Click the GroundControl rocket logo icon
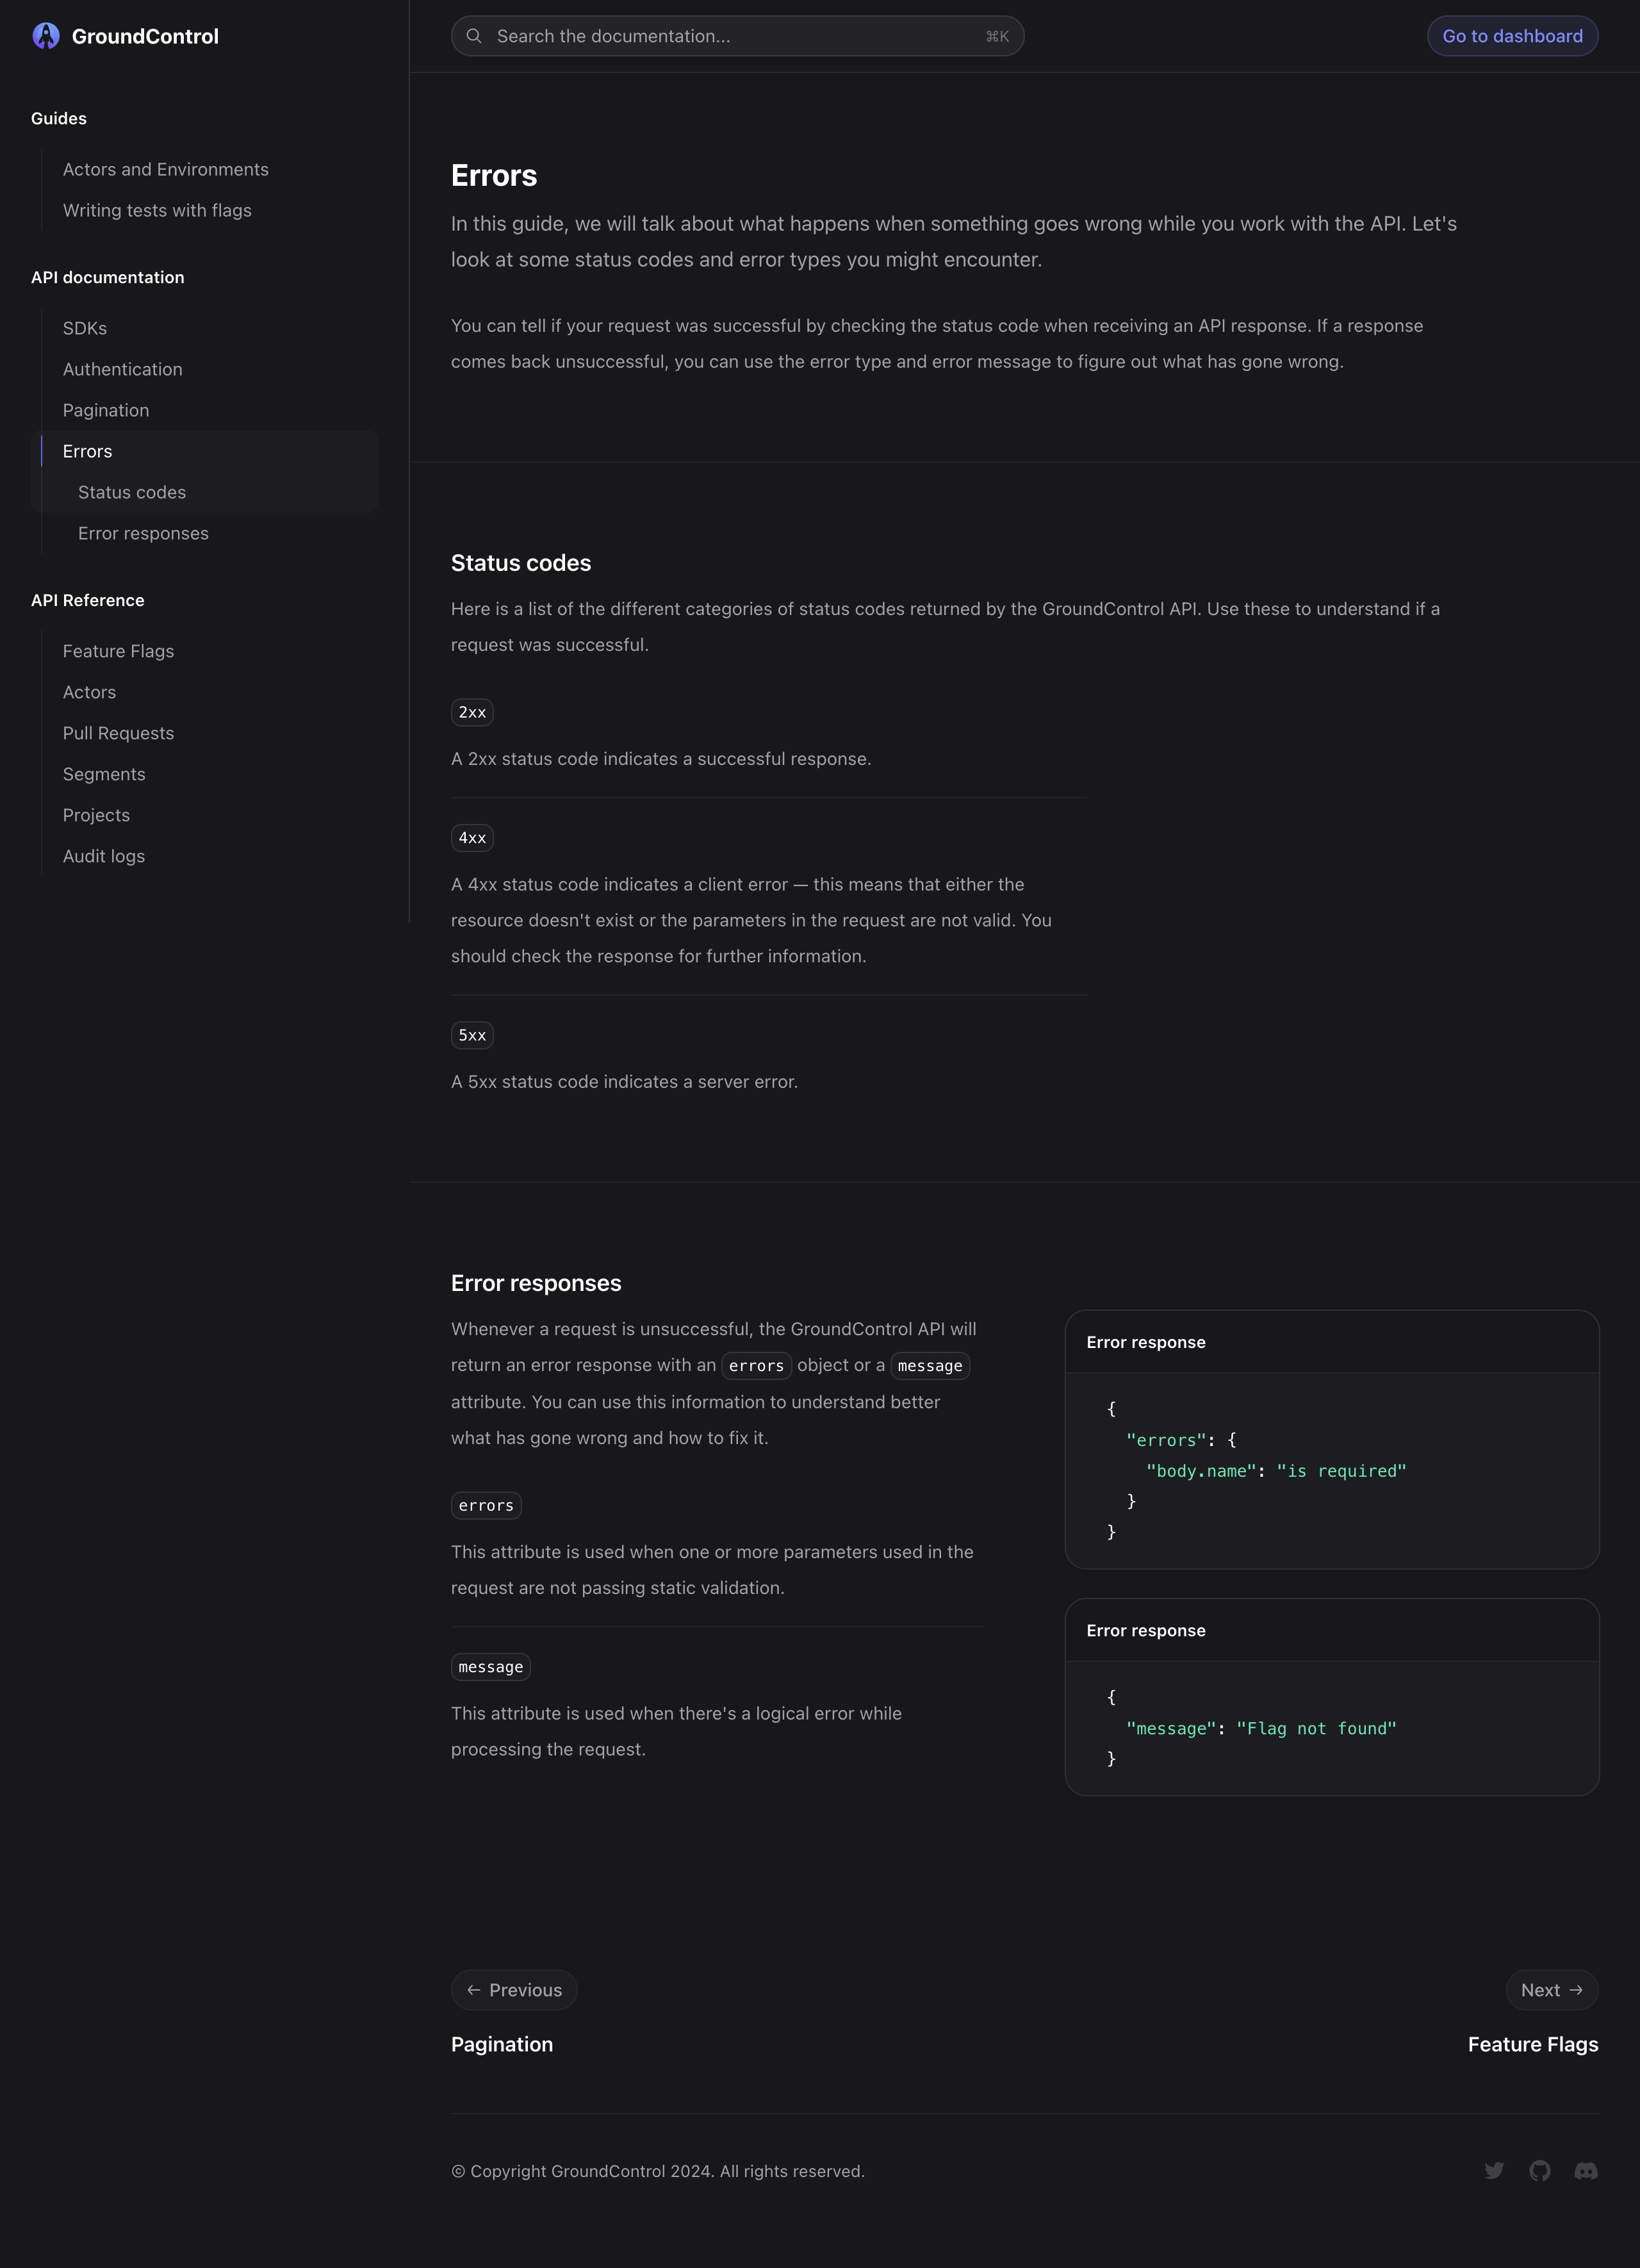Screen dimensions: 1640x2268 pos(46,36)
